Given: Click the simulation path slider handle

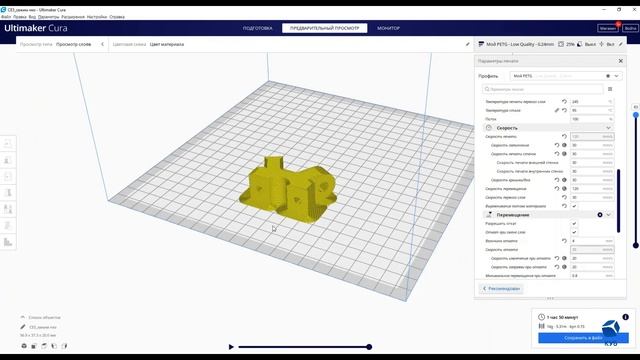Looking at the screenshot, I should point(369,347).
